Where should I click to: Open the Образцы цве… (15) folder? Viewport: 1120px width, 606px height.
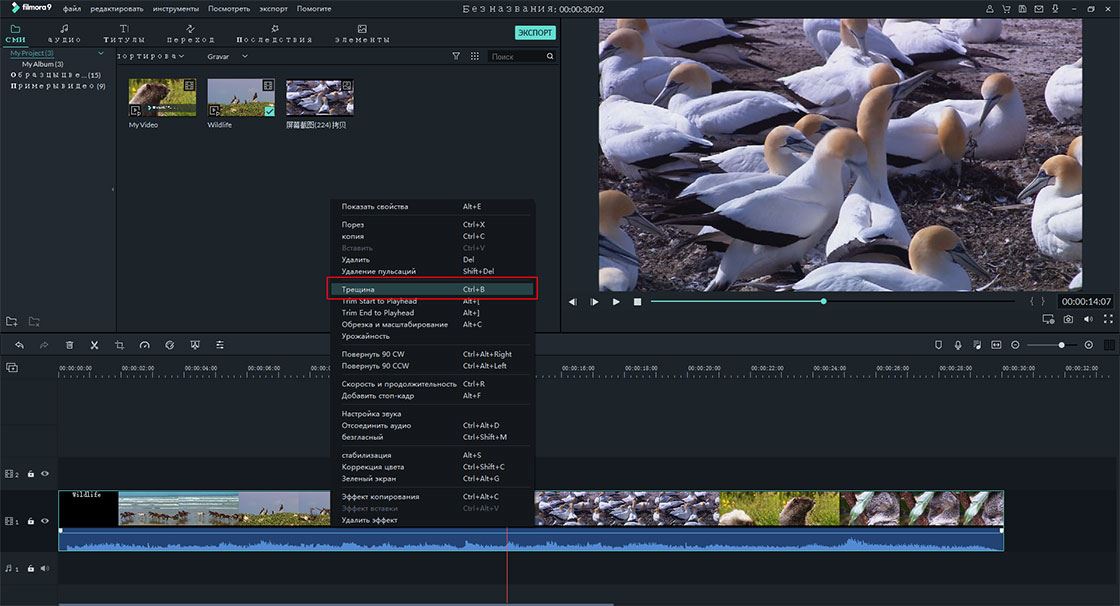[x=56, y=74]
